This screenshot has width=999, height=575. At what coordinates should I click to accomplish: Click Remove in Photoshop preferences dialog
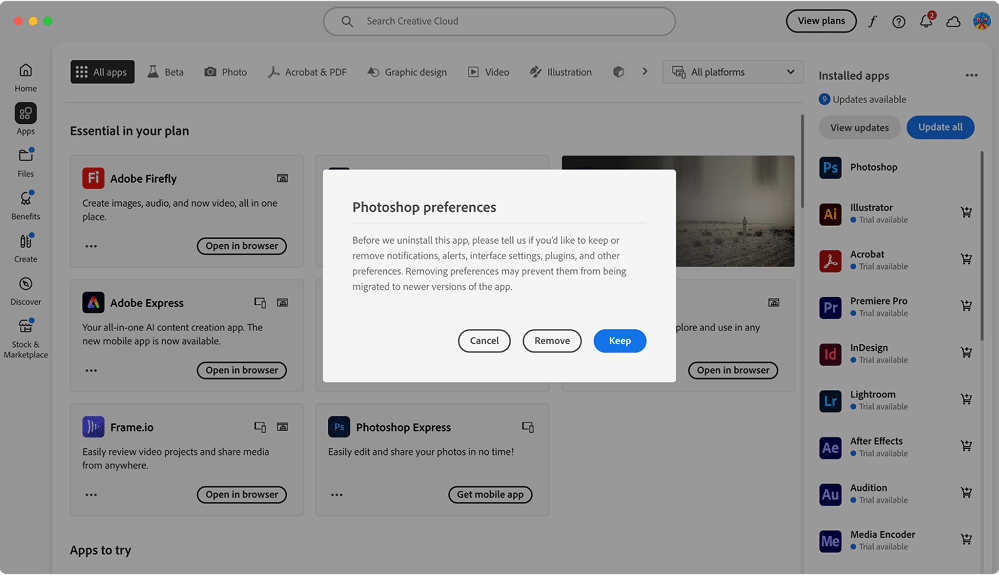[x=552, y=341]
